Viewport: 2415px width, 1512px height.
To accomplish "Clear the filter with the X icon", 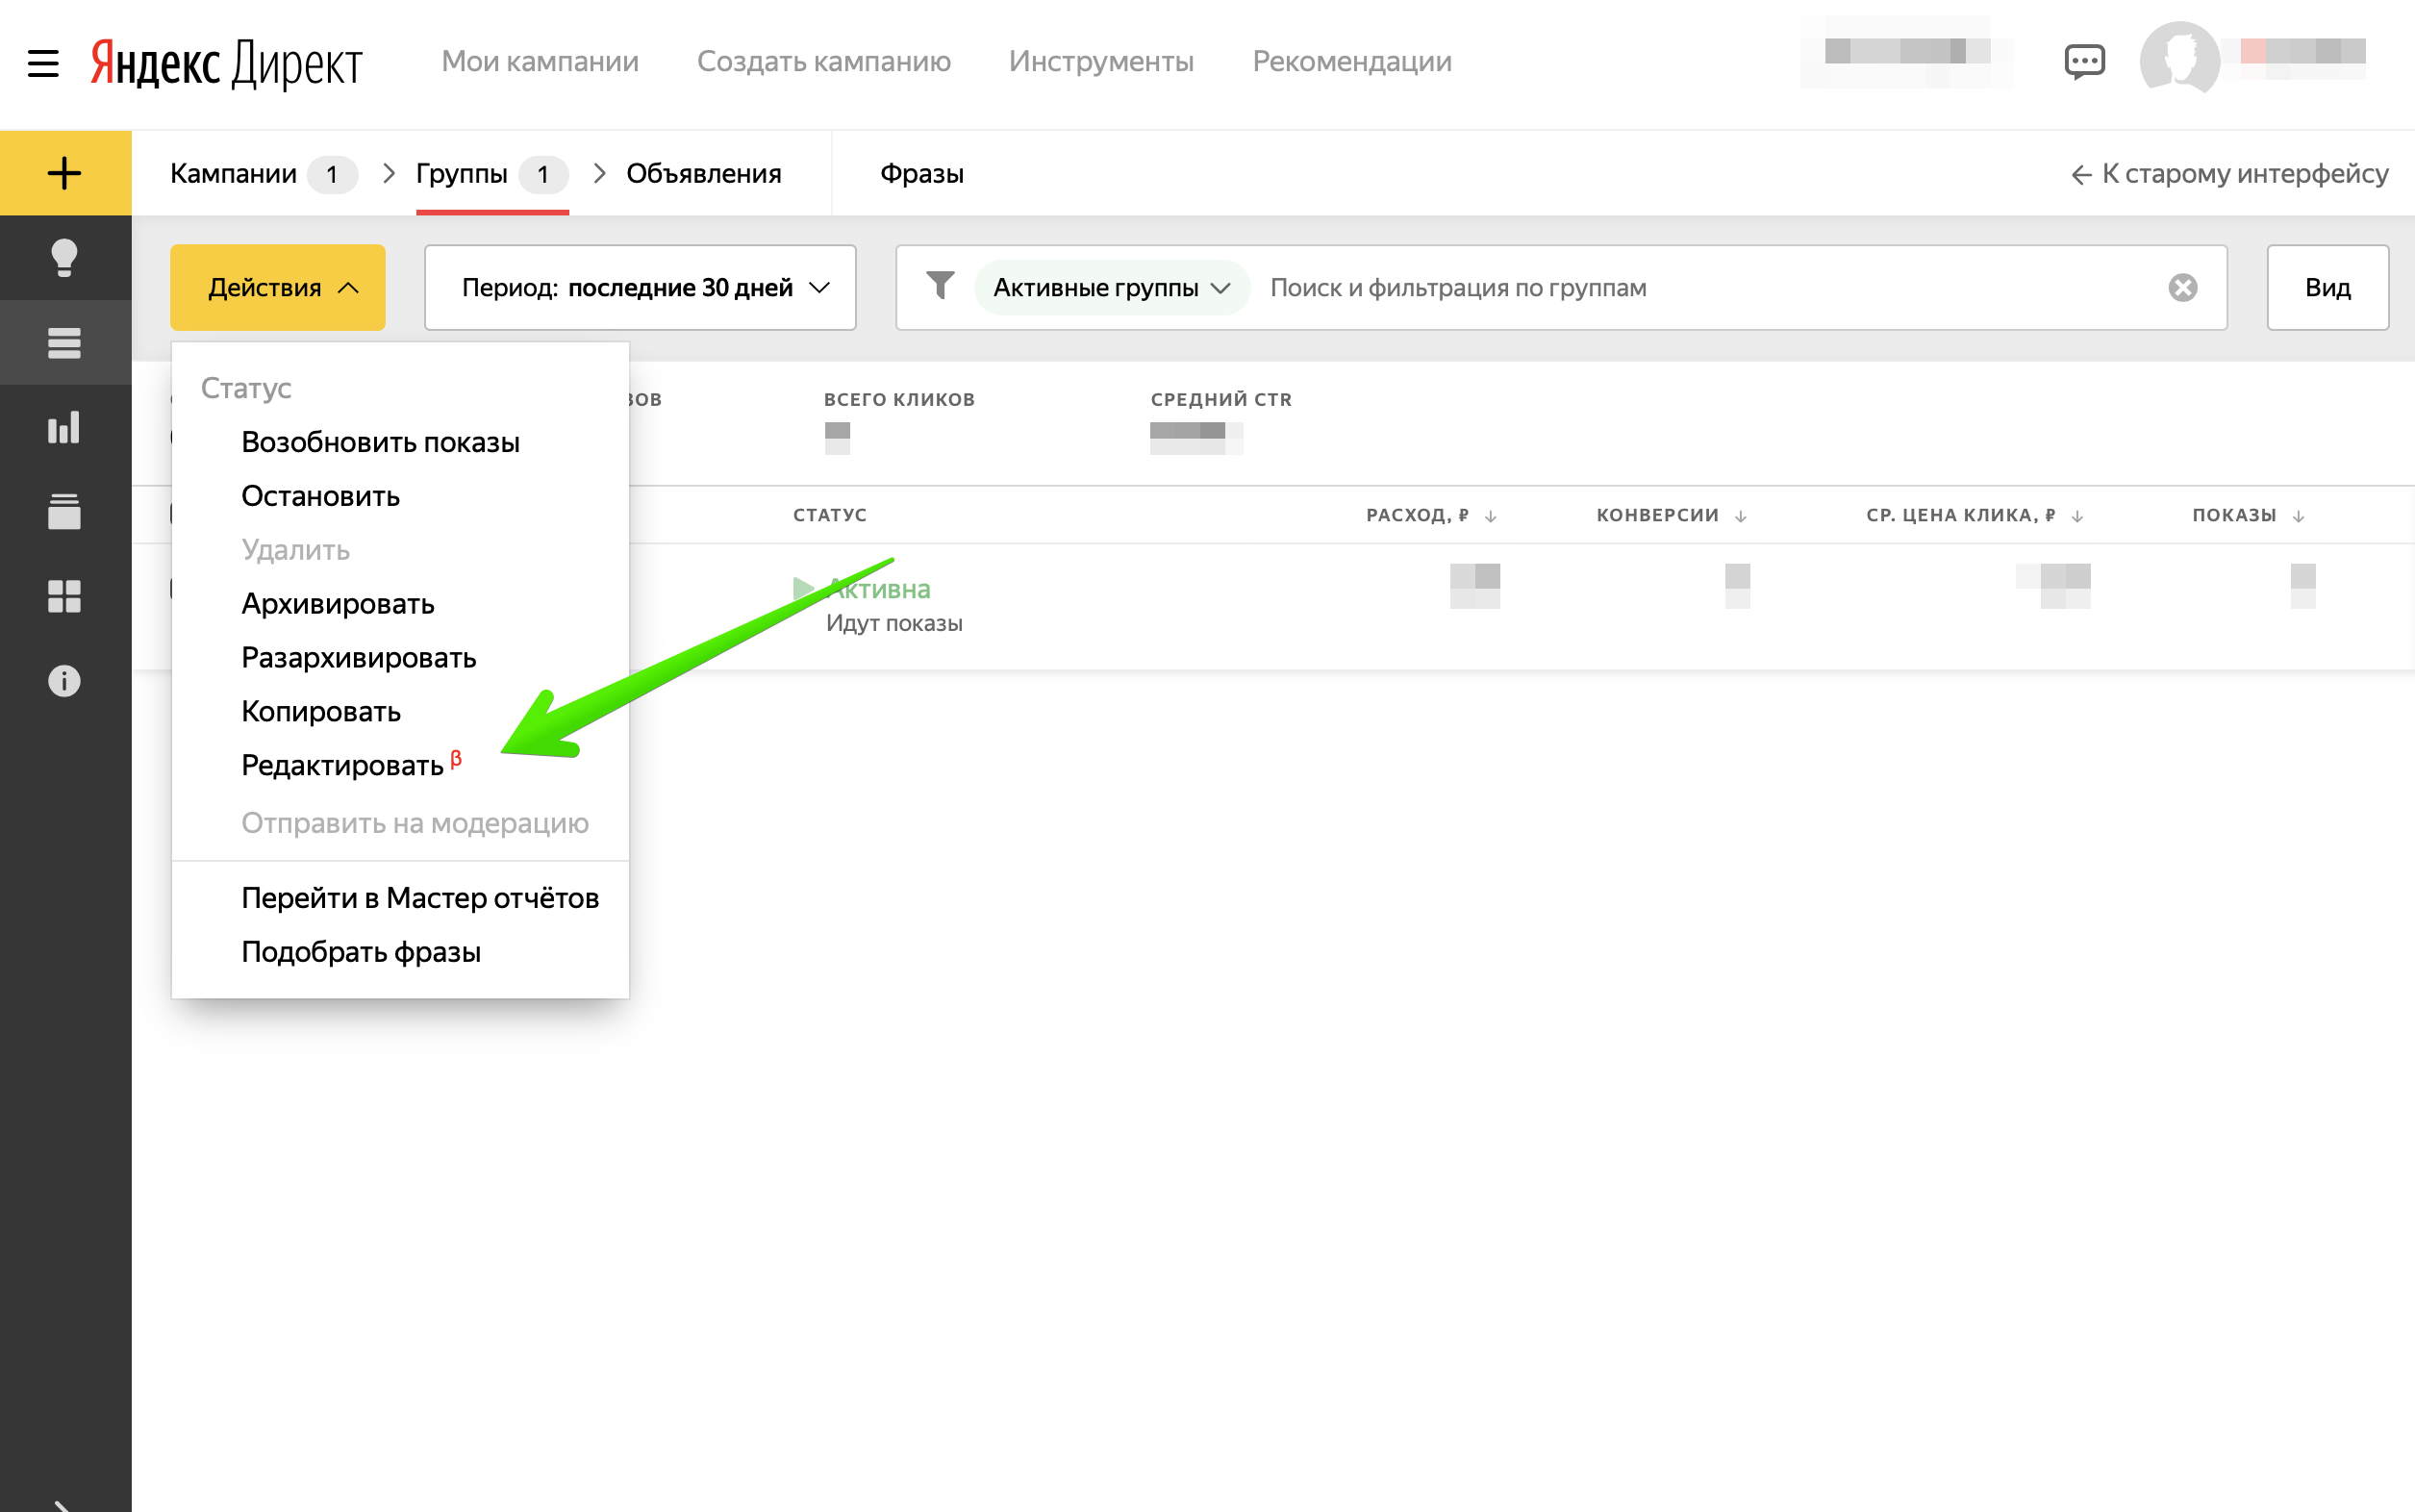I will tap(2182, 288).
